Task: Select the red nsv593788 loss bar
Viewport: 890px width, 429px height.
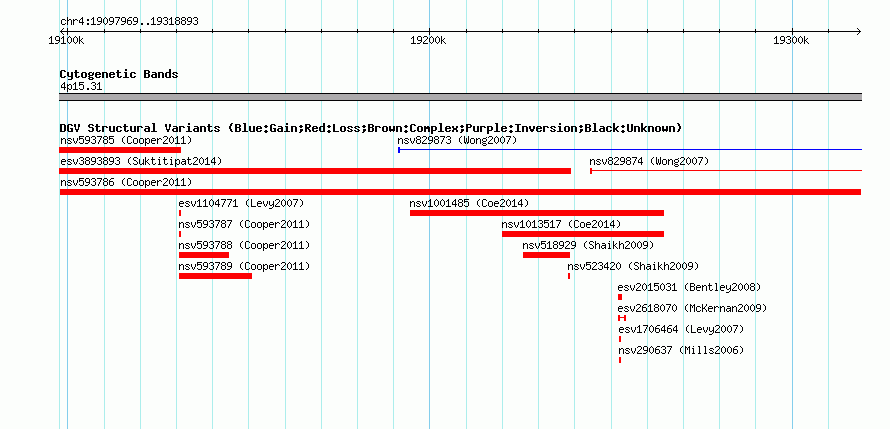Action: [x=204, y=255]
